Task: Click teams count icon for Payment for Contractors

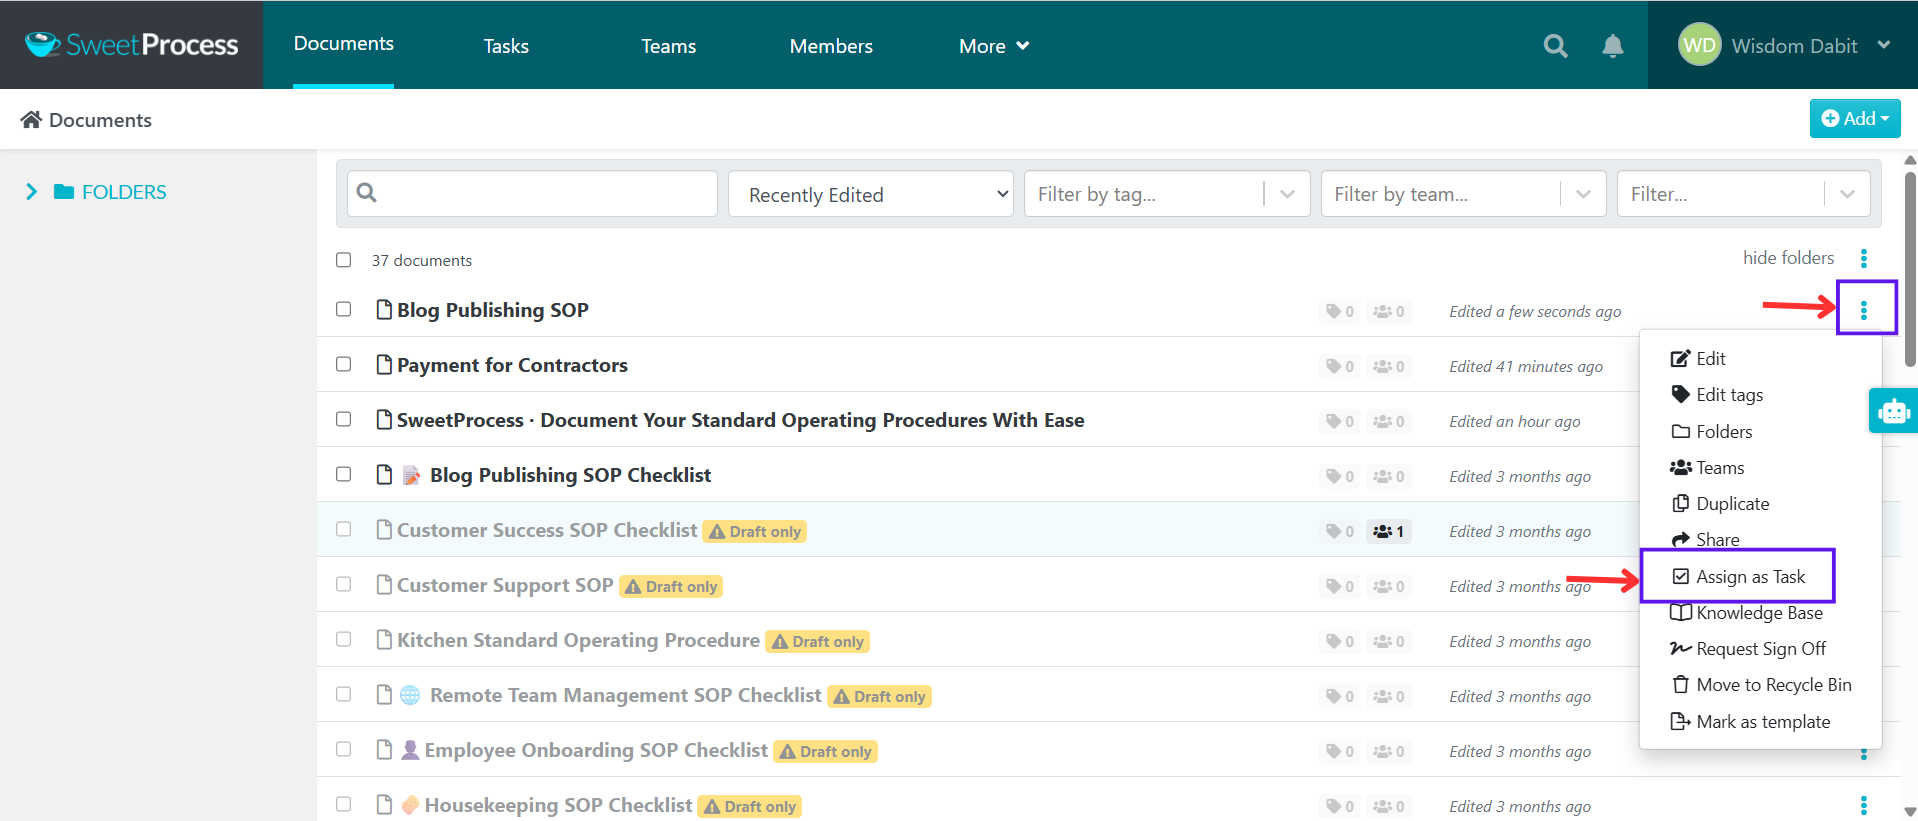Action: (1388, 367)
